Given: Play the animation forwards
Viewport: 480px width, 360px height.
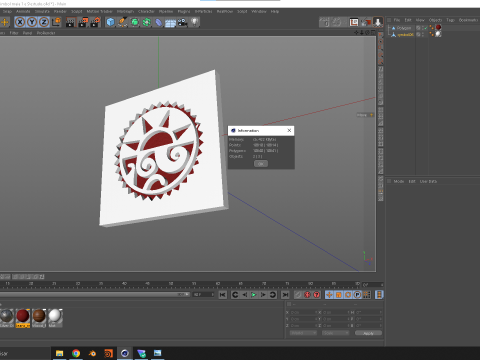Looking at the screenshot, I should tap(254, 295).
